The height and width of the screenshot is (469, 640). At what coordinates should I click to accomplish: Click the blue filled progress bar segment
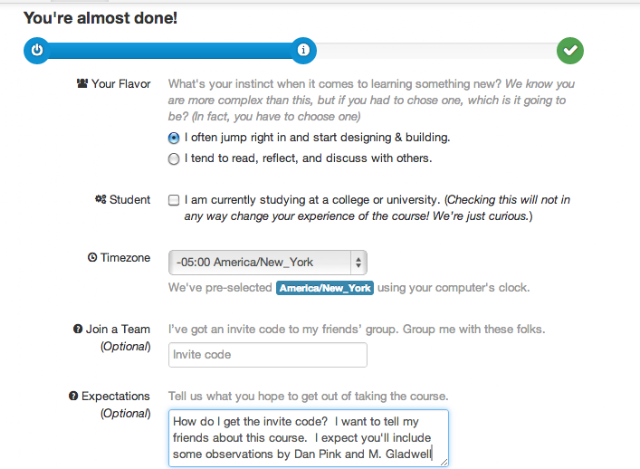click(170, 49)
